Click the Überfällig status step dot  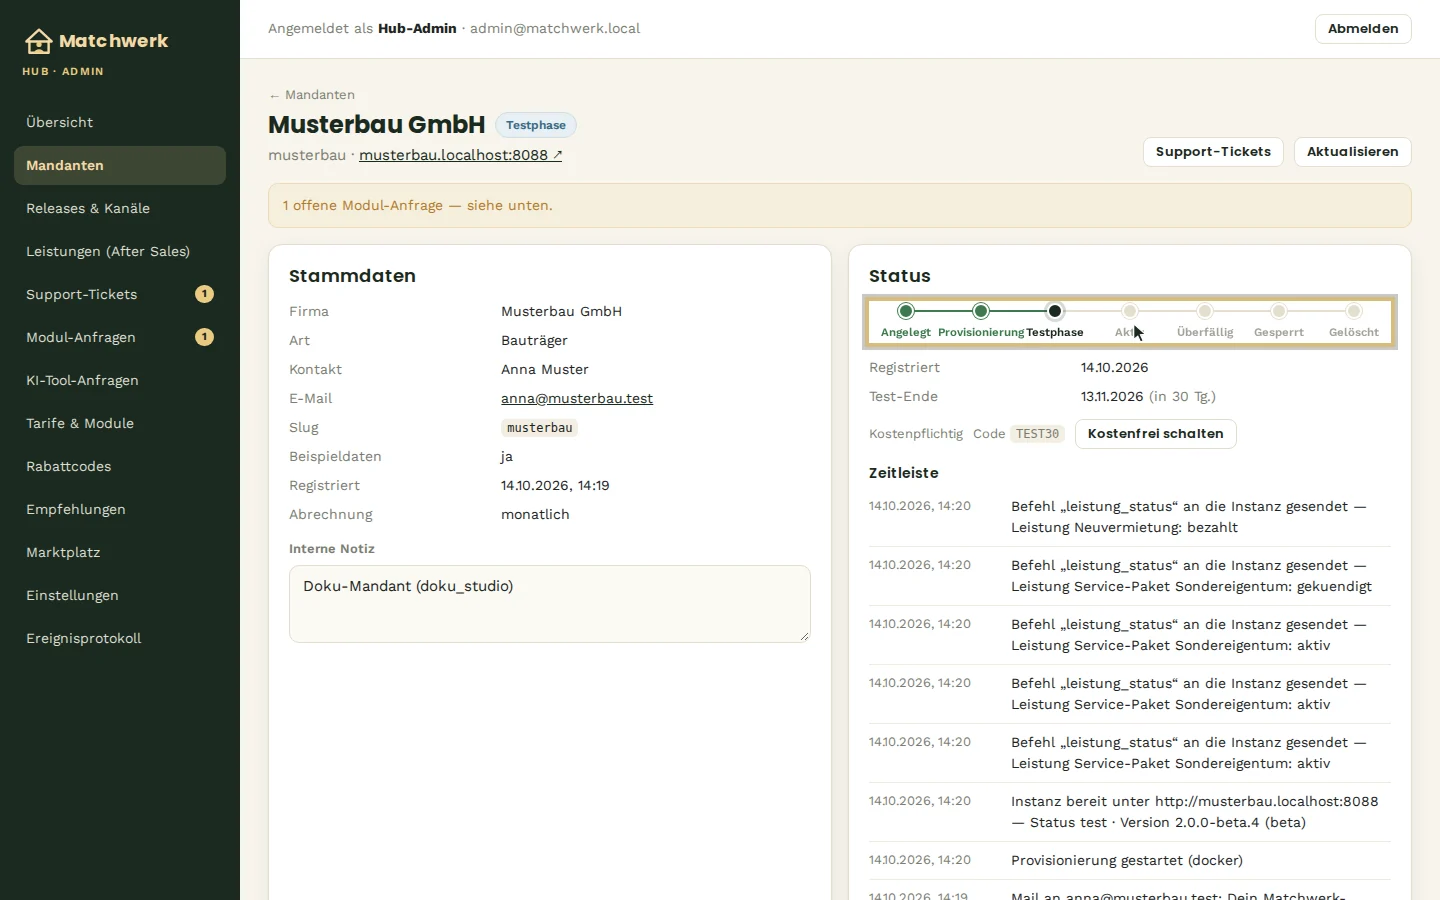click(1205, 311)
